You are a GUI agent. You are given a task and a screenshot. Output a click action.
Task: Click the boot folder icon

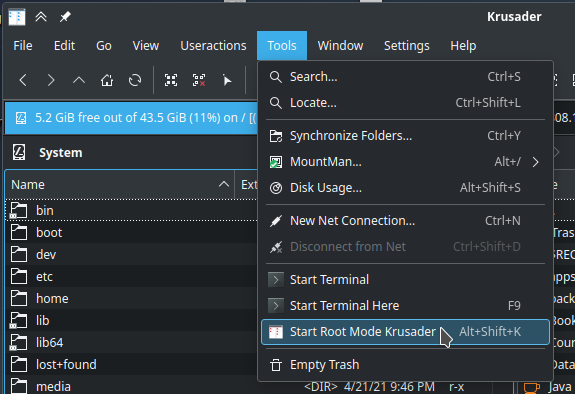(x=18, y=232)
